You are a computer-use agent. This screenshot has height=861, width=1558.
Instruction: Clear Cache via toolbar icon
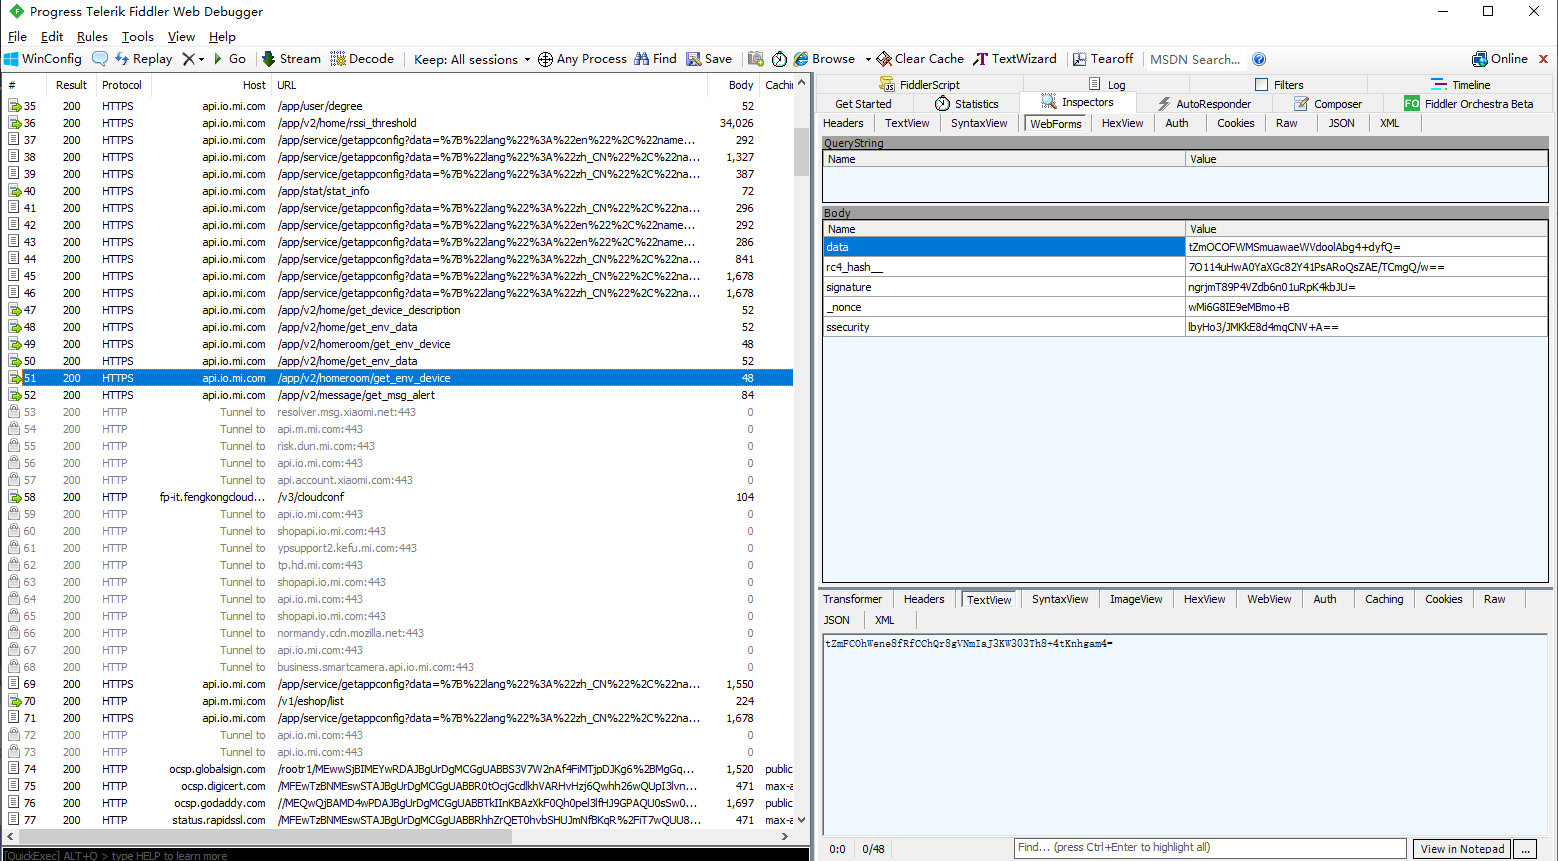(x=920, y=59)
